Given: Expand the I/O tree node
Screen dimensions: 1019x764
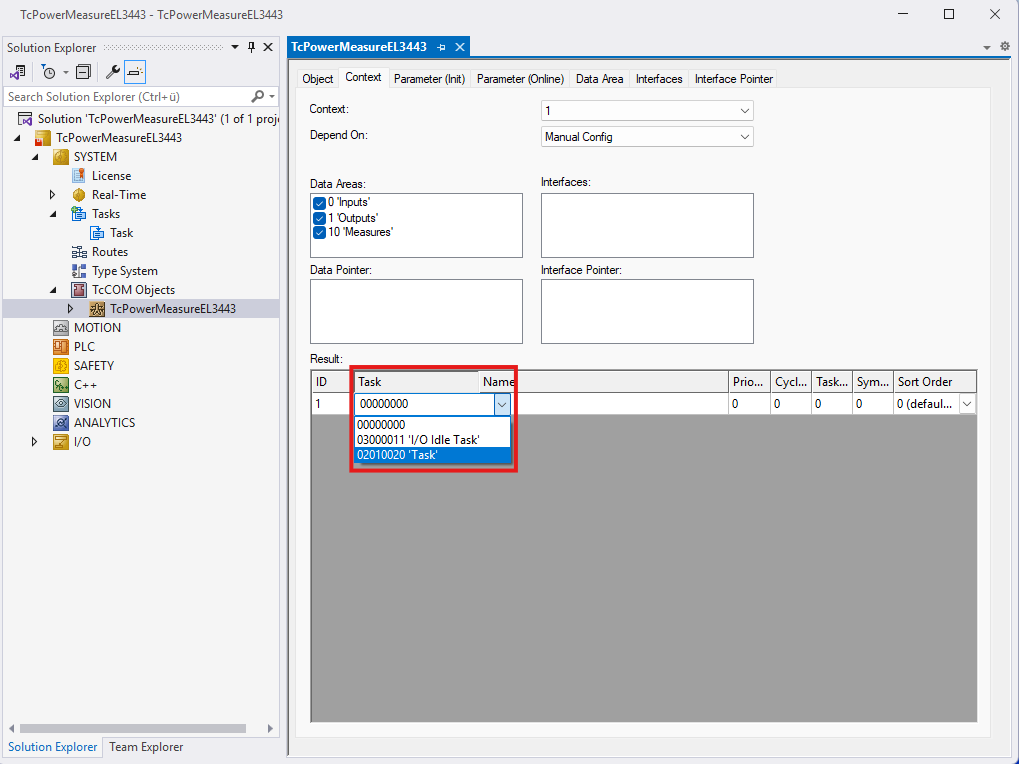Looking at the screenshot, I should (37, 442).
